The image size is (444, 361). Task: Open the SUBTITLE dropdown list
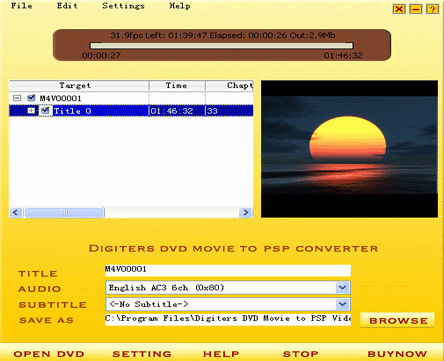pyautogui.click(x=228, y=304)
